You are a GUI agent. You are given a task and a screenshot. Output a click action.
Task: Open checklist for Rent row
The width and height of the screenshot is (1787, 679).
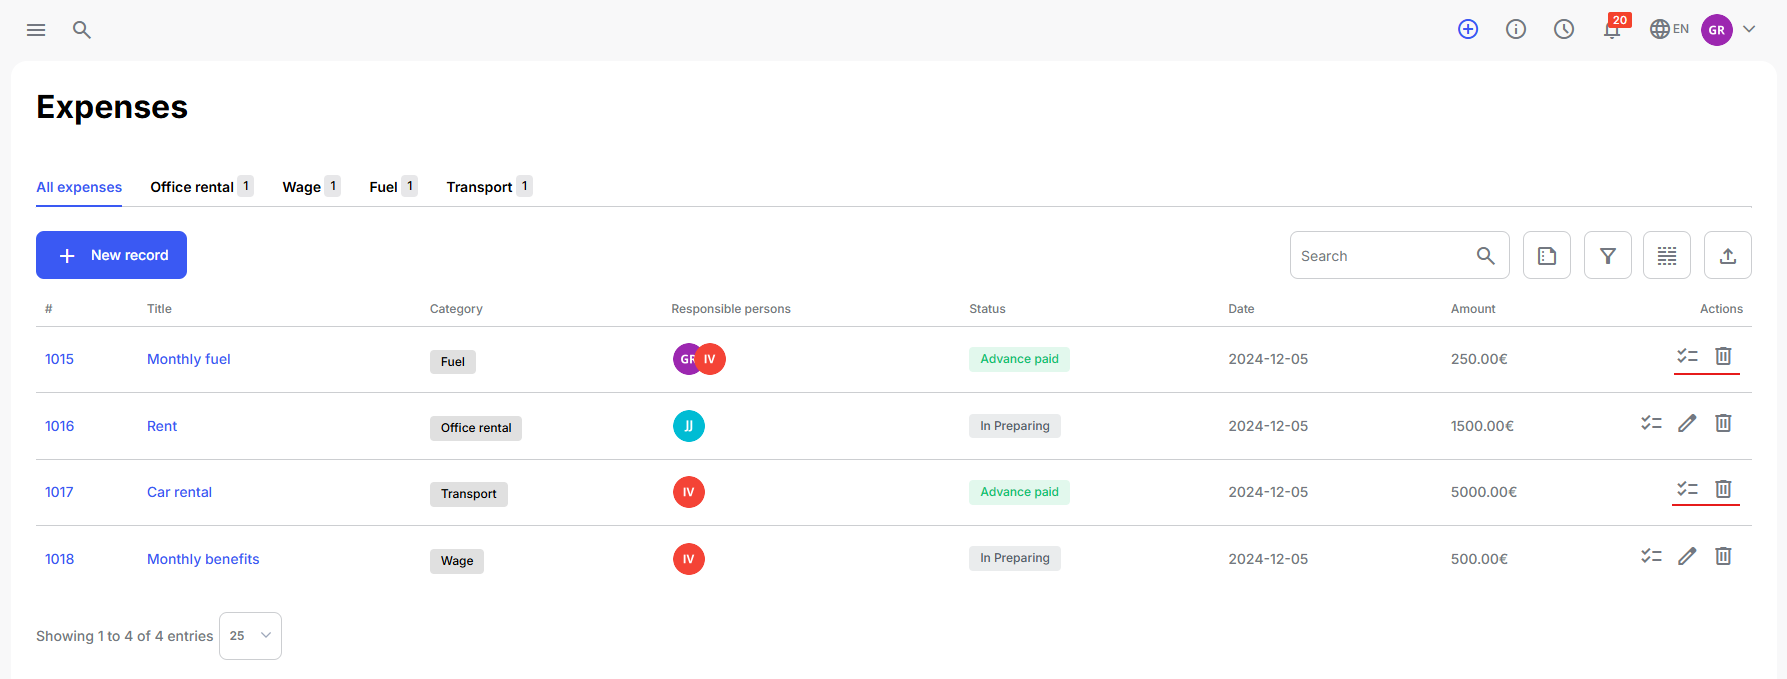click(1652, 423)
